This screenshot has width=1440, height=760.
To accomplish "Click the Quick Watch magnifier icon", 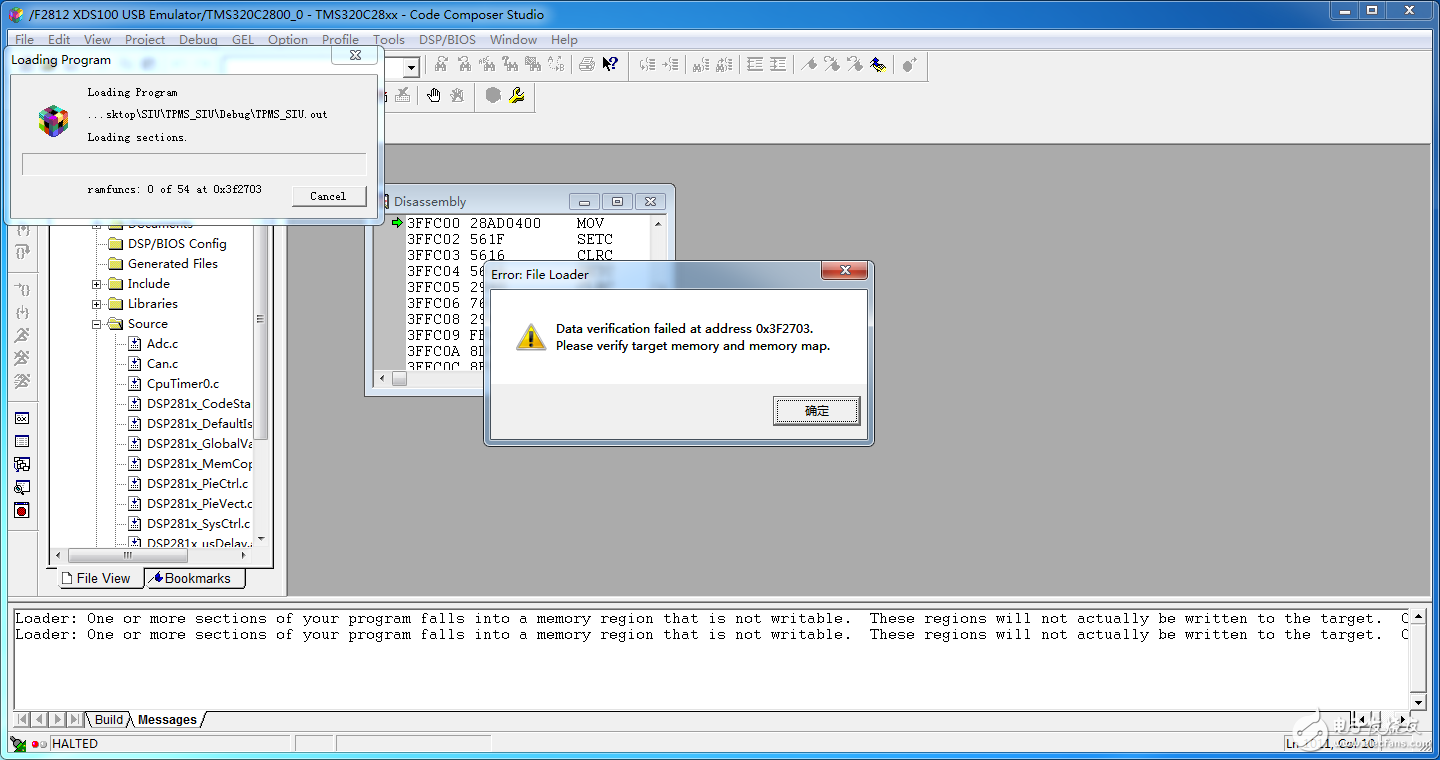I will (x=21, y=487).
